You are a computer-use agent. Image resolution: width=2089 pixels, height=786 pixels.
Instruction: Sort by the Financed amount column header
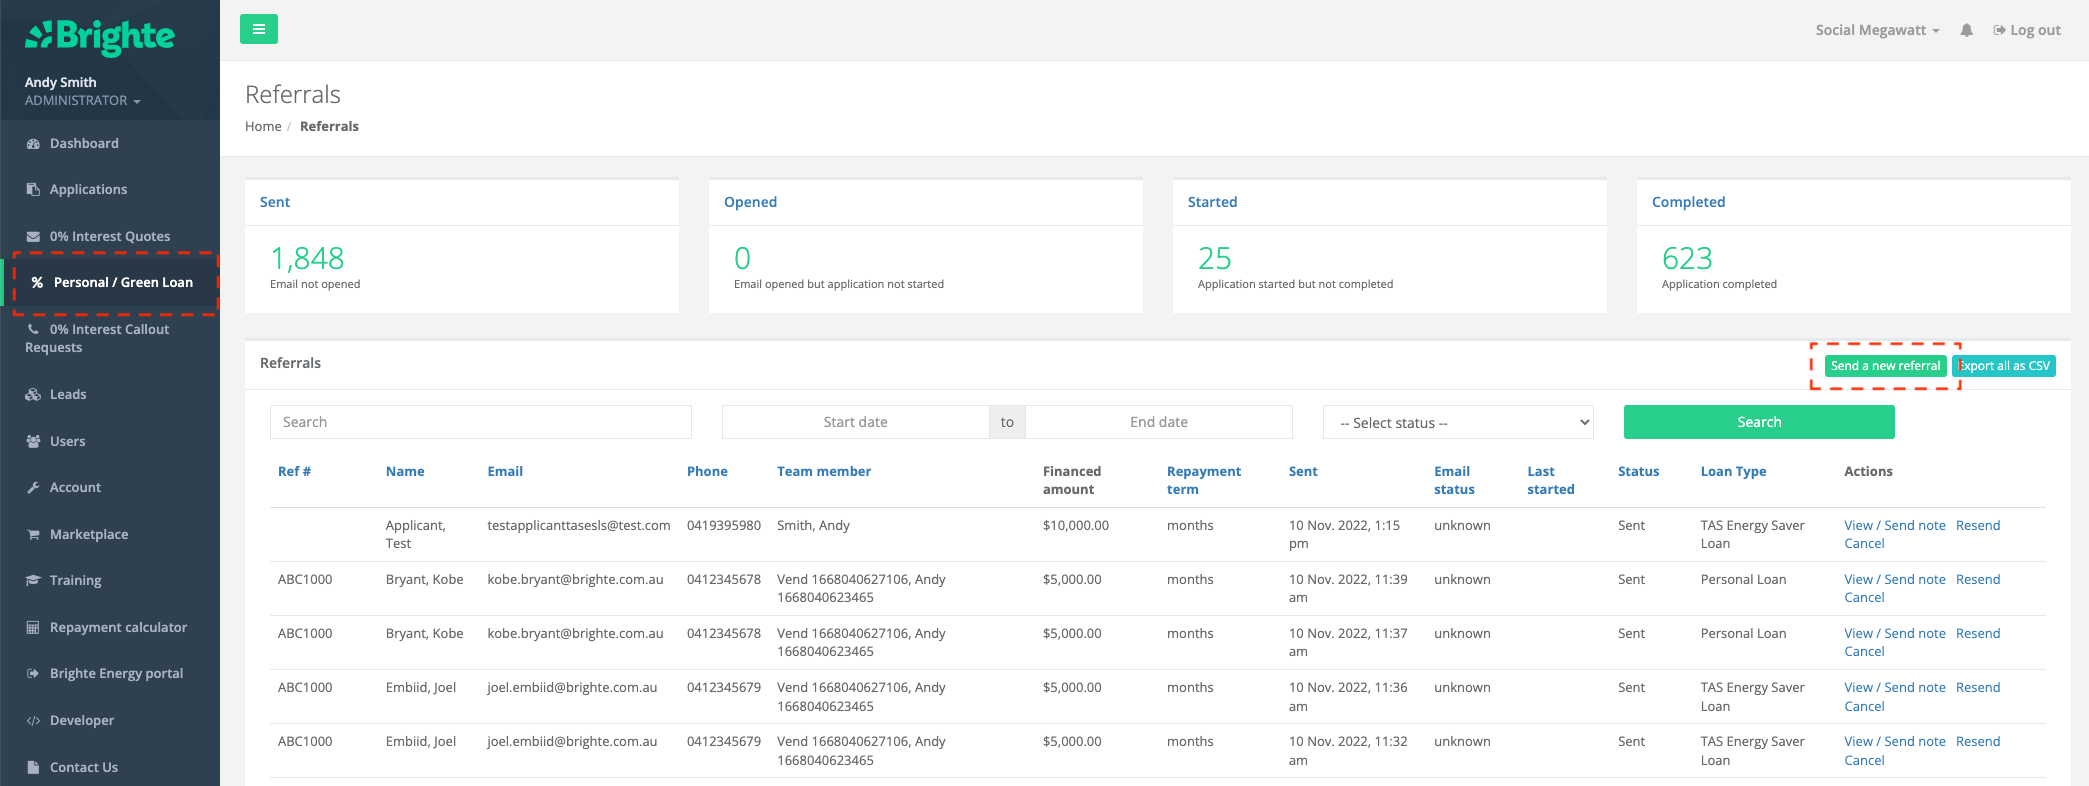click(1071, 480)
